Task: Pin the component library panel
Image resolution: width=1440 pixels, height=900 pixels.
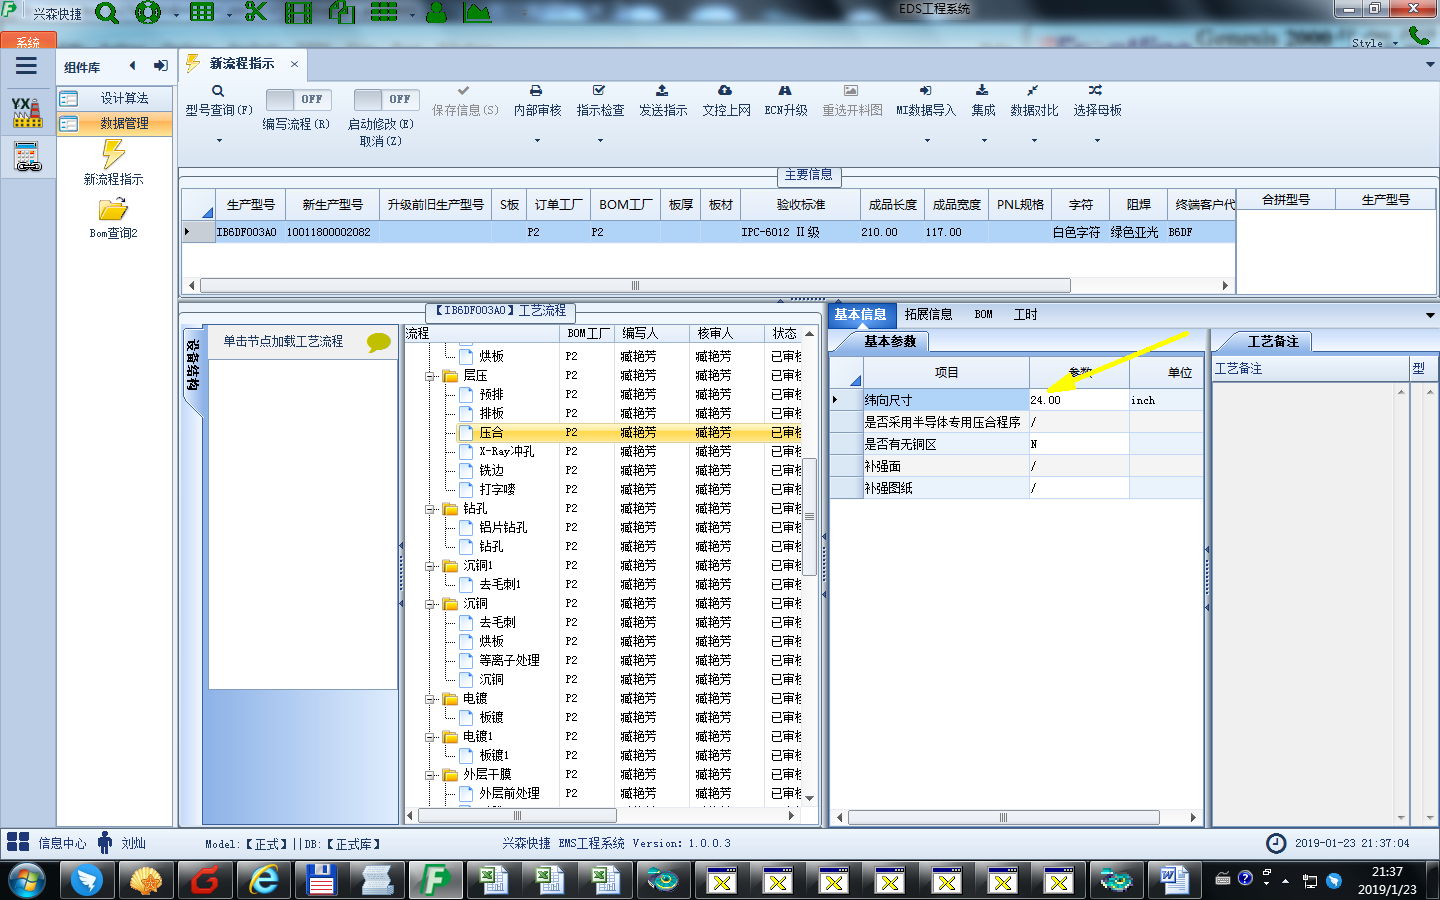Action: click(x=160, y=66)
